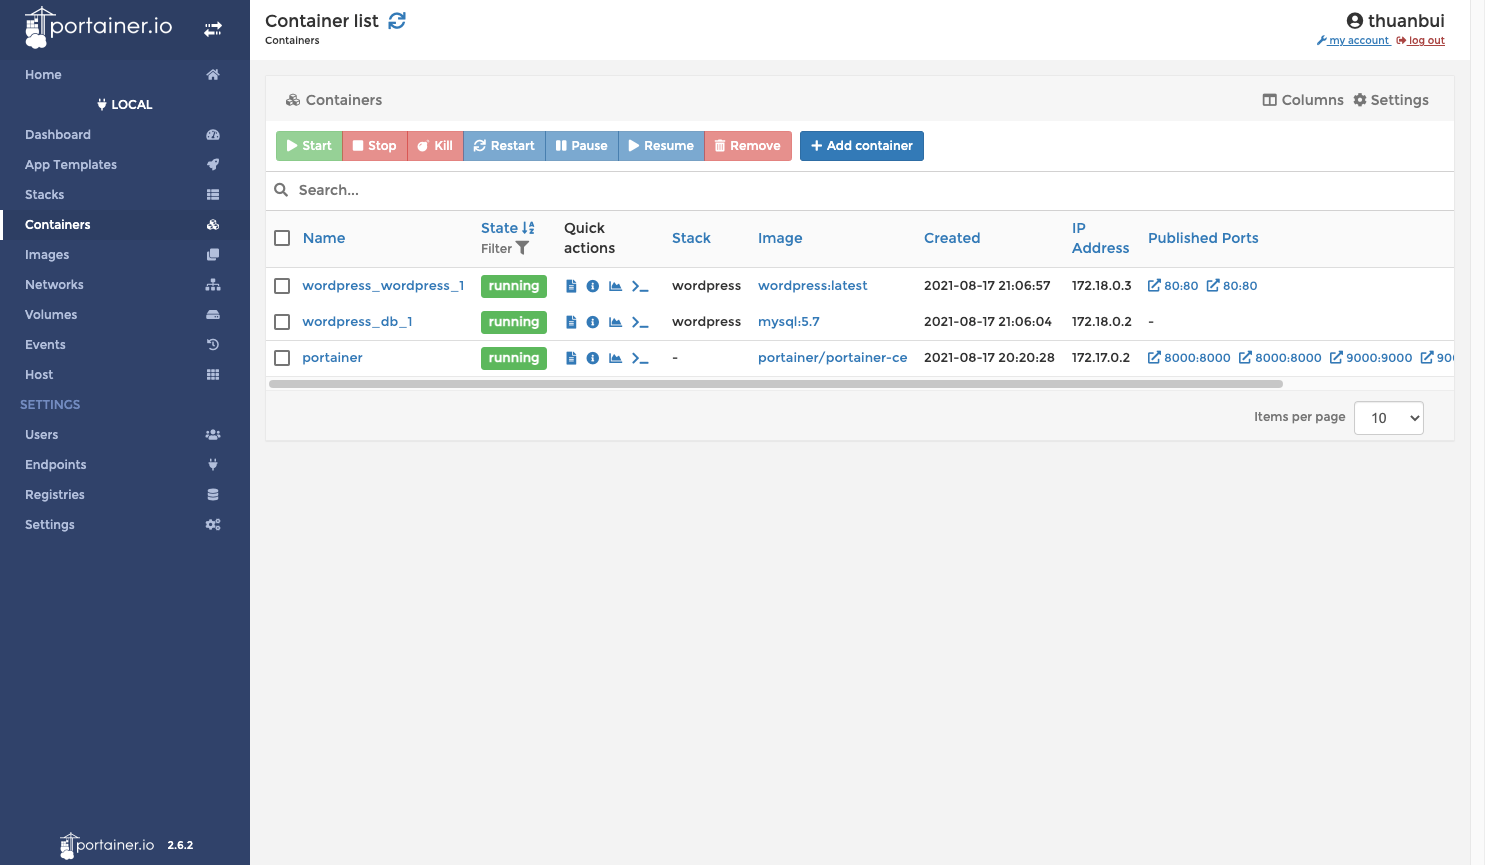1485x865 pixels.
Task: Open wordpress:latest image link
Action: pos(813,286)
